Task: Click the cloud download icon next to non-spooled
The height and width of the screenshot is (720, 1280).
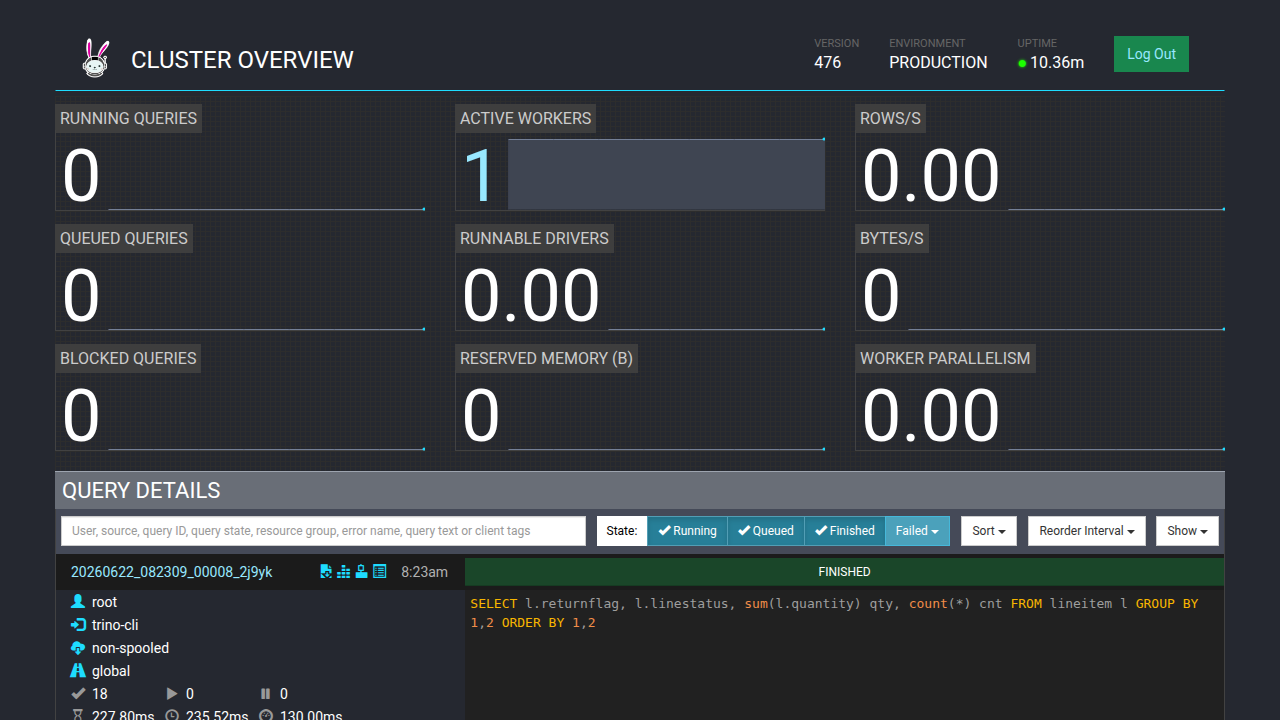Action: point(78,648)
